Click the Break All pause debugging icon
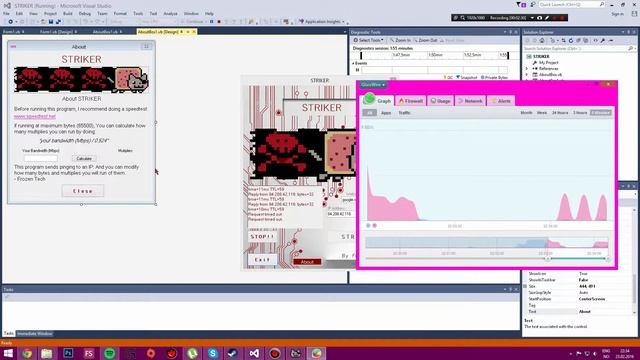640x360 pixels. tap(211, 22)
